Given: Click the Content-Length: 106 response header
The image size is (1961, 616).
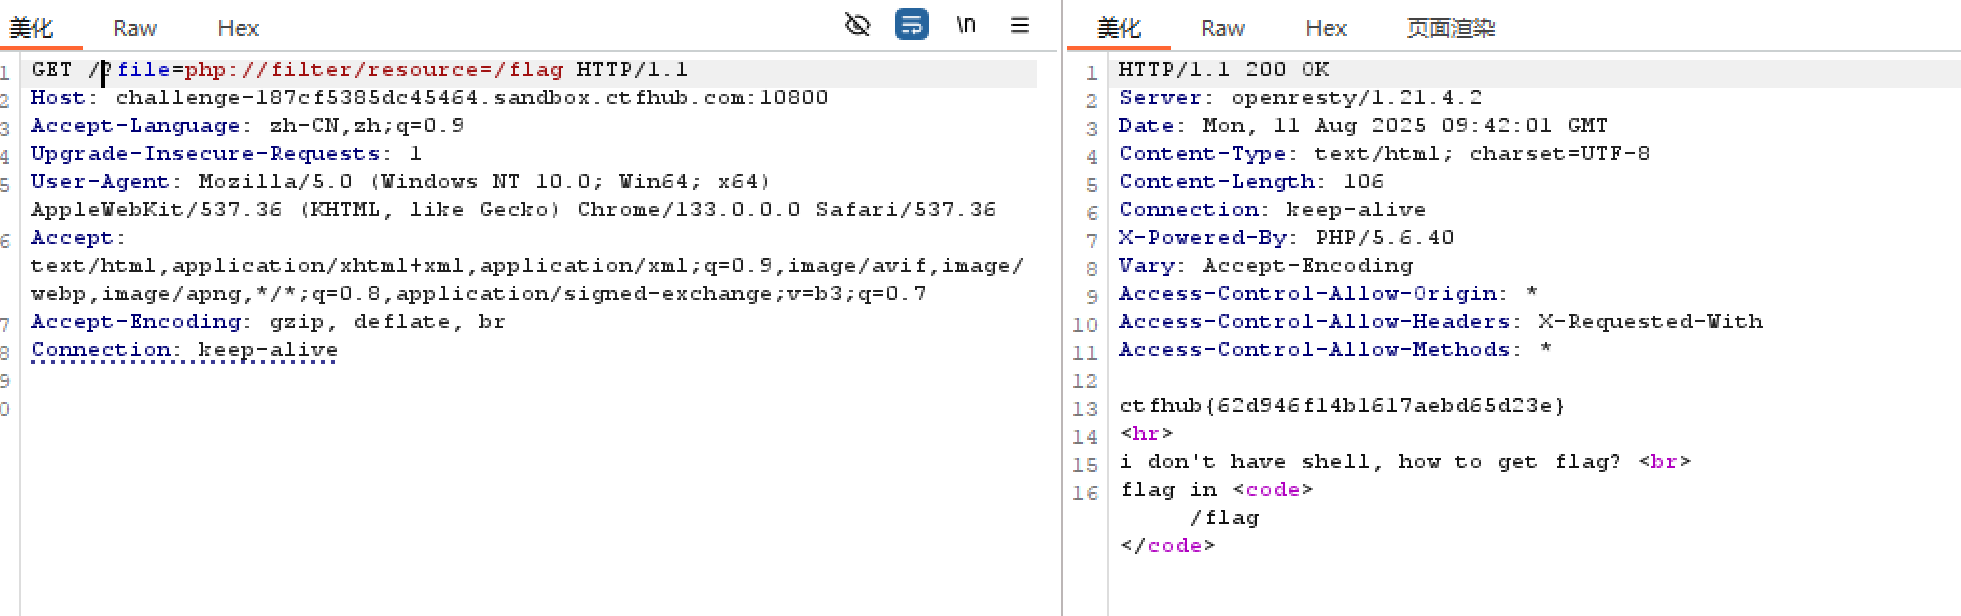Looking at the screenshot, I should (1252, 182).
